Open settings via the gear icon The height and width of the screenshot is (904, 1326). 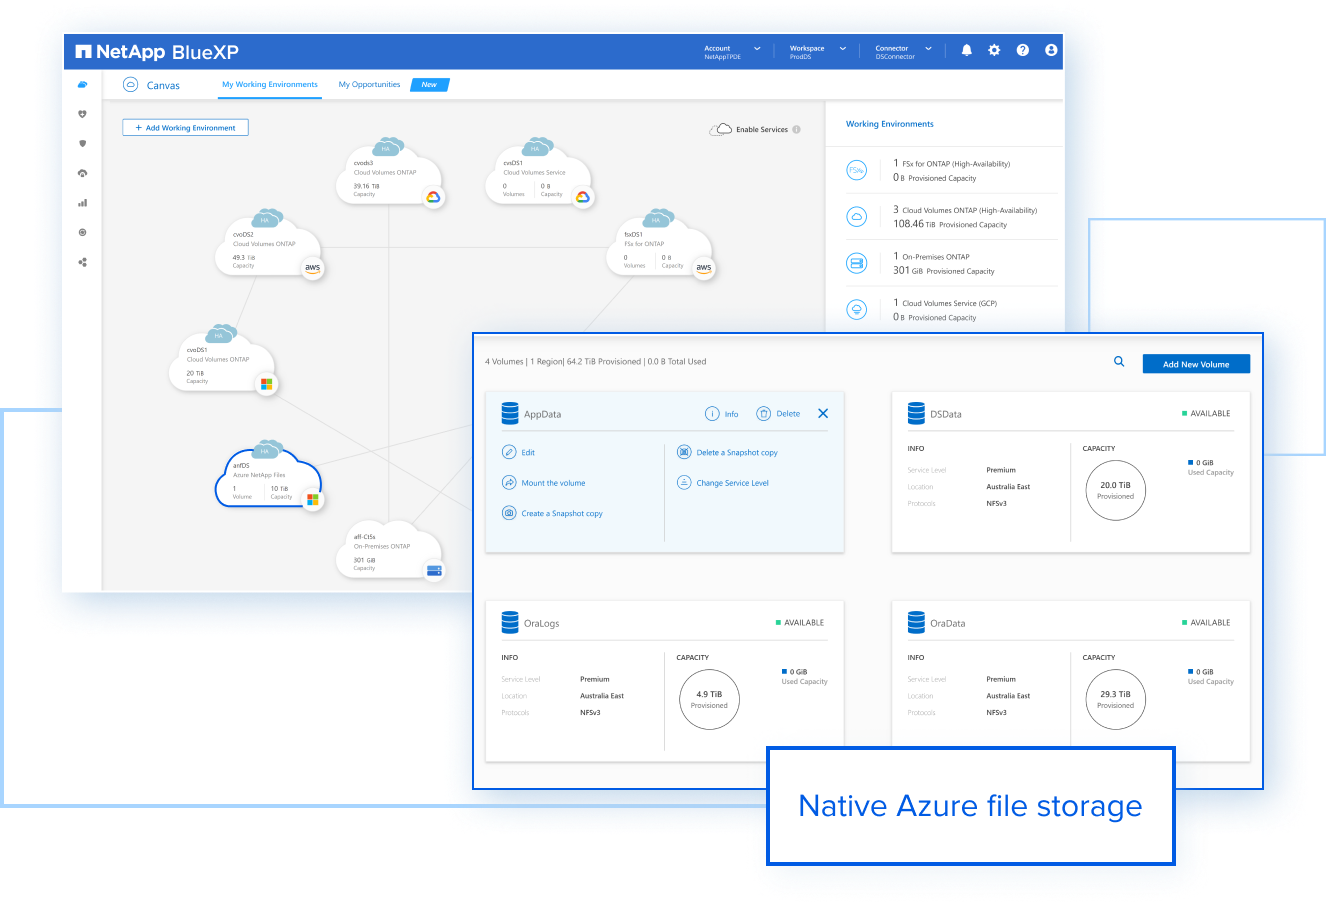(x=994, y=50)
